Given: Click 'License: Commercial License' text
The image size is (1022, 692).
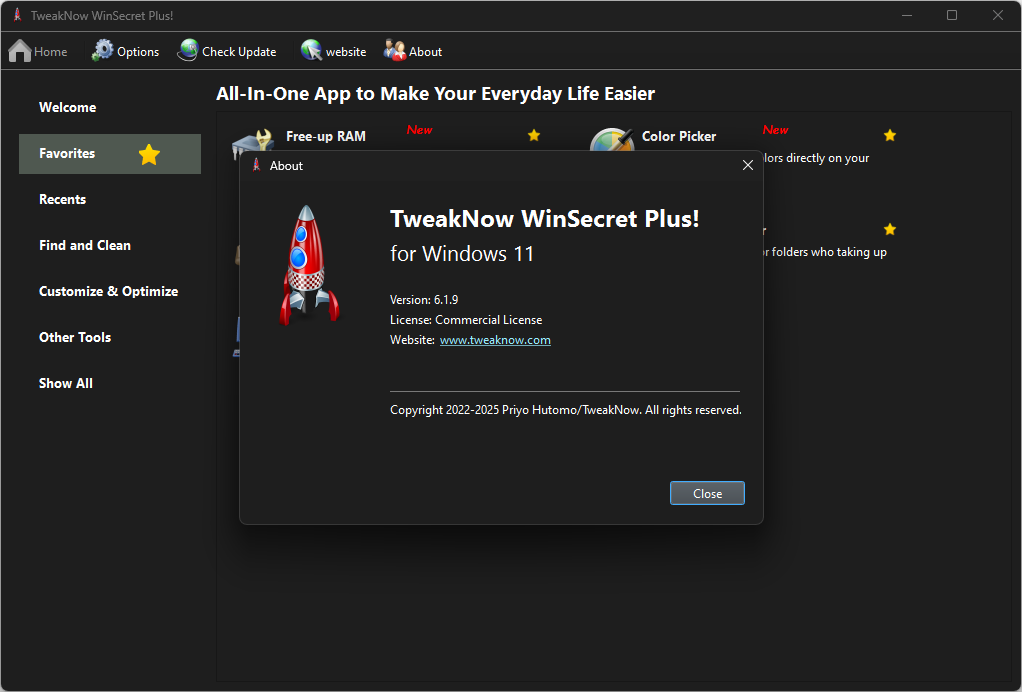Looking at the screenshot, I should tap(466, 320).
